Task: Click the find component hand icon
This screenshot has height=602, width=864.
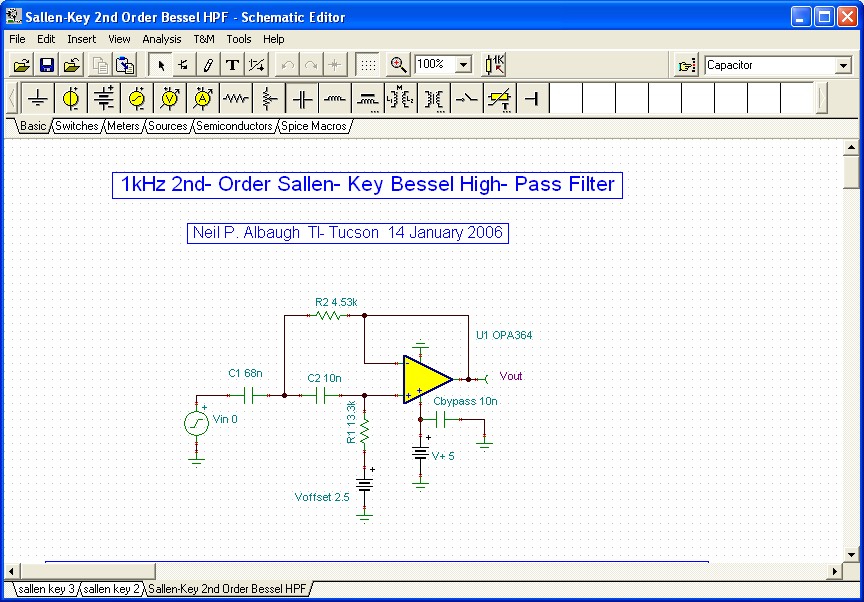Action: 686,66
